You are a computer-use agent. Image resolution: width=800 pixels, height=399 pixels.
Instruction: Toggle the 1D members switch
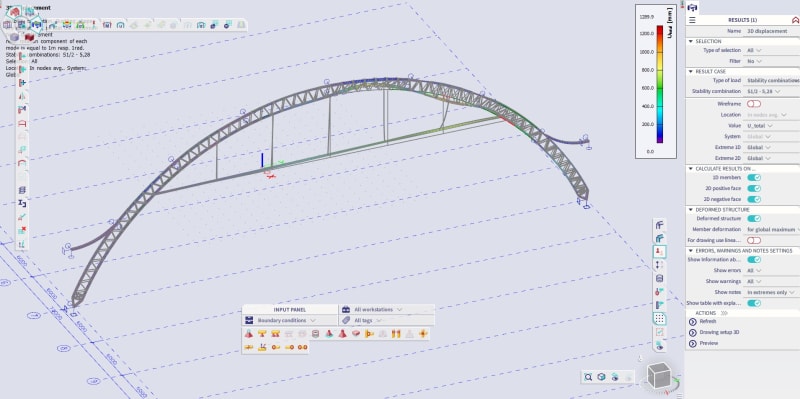[x=754, y=177]
